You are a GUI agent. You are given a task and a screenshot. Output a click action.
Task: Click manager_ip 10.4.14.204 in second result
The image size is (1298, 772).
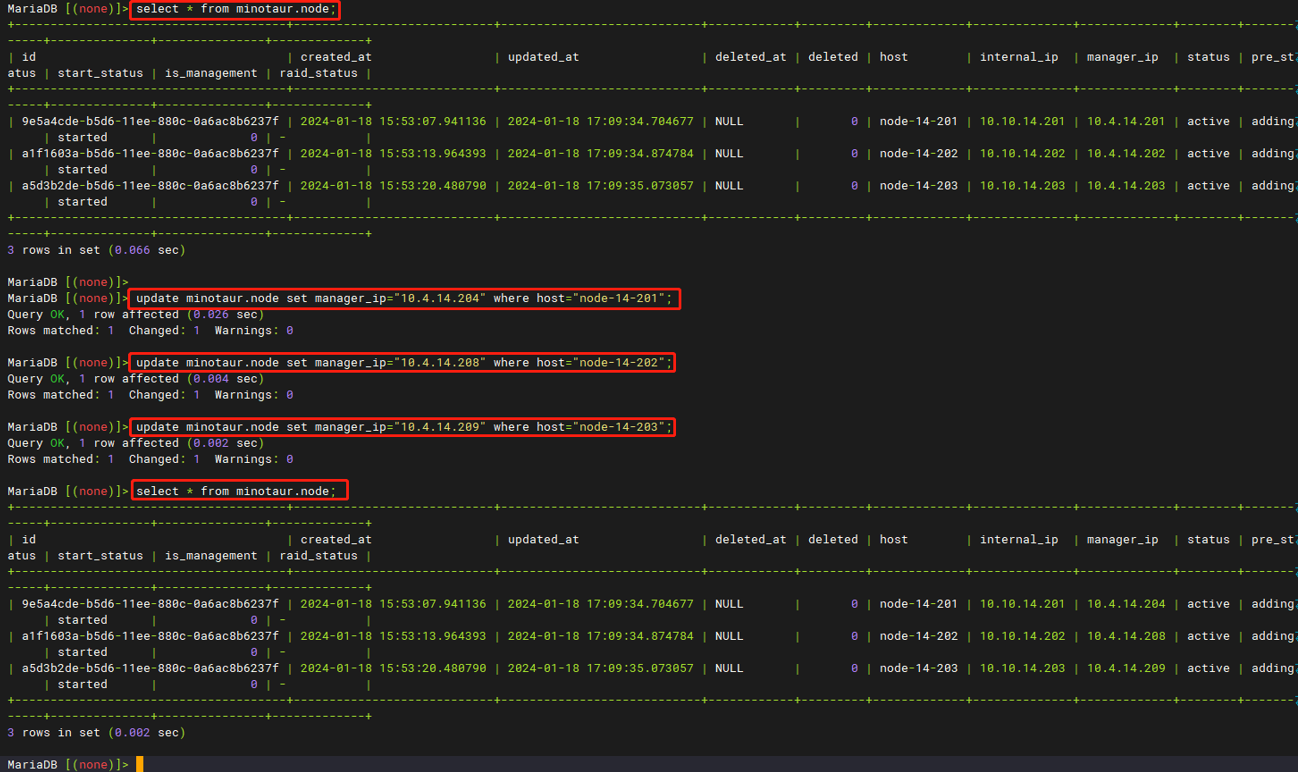tap(1126, 604)
